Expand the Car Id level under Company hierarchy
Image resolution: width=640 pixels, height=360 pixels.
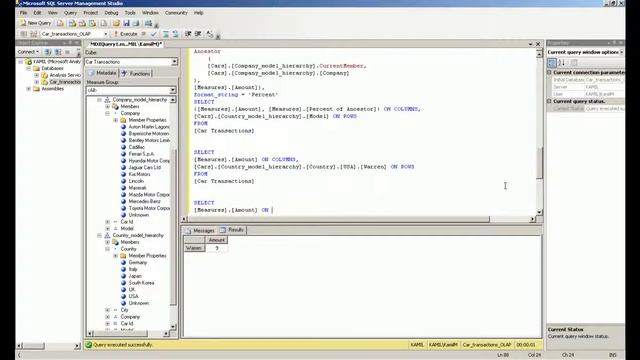click(107, 222)
